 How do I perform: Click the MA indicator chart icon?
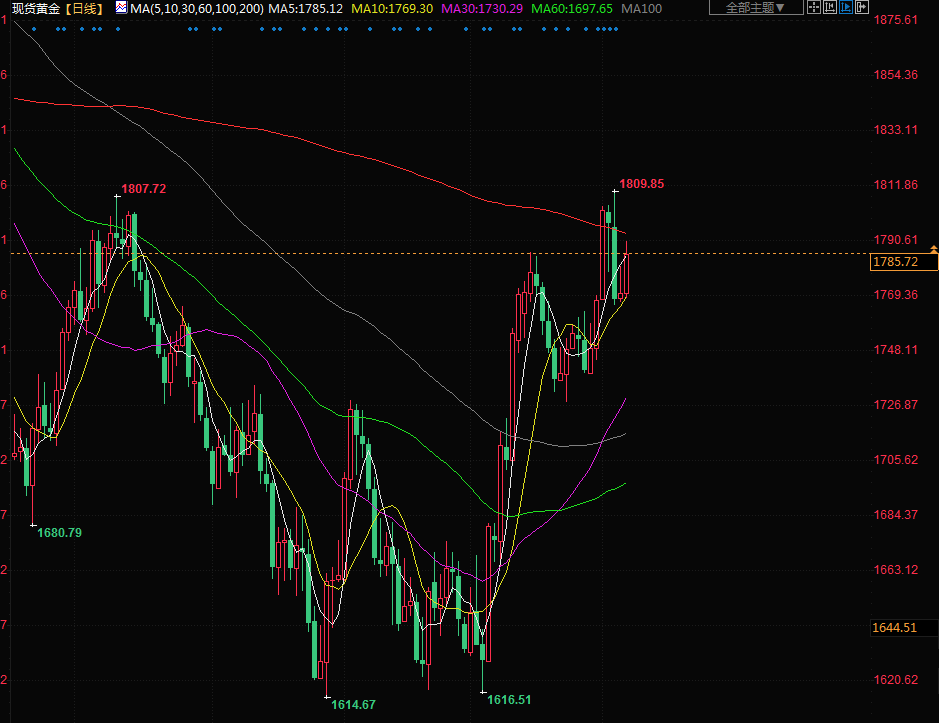click(x=121, y=8)
